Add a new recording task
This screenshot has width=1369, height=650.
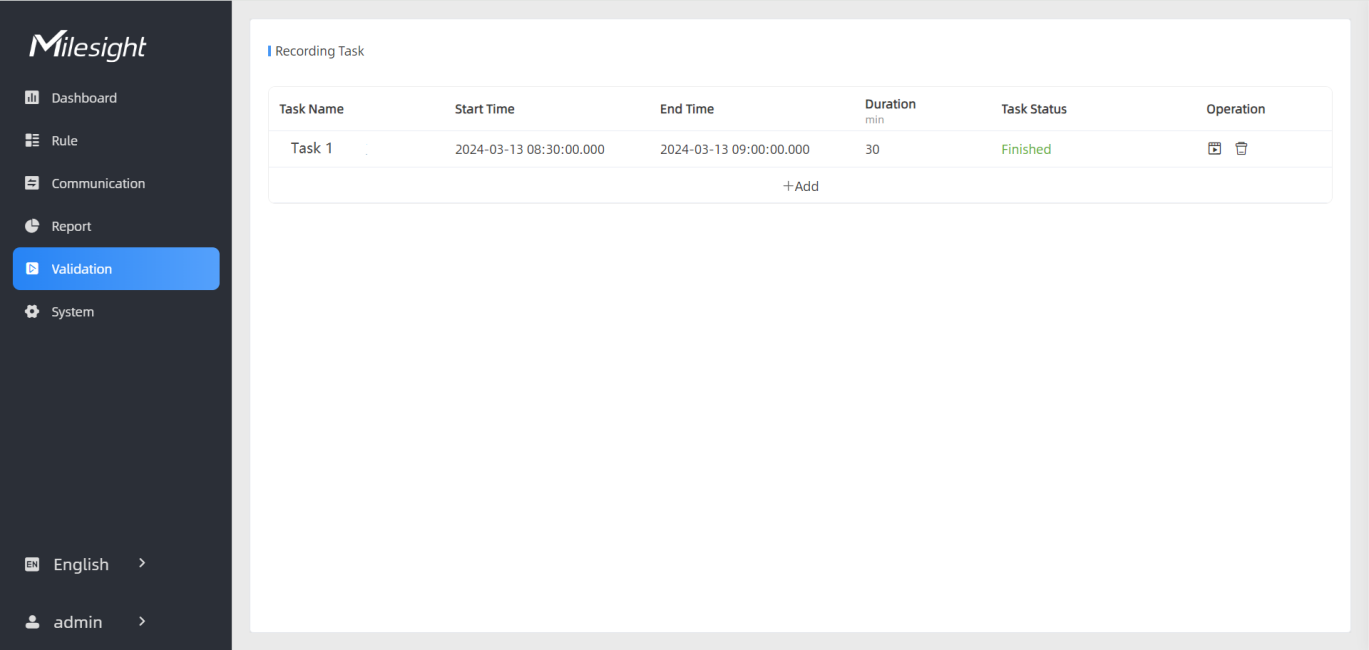[800, 186]
